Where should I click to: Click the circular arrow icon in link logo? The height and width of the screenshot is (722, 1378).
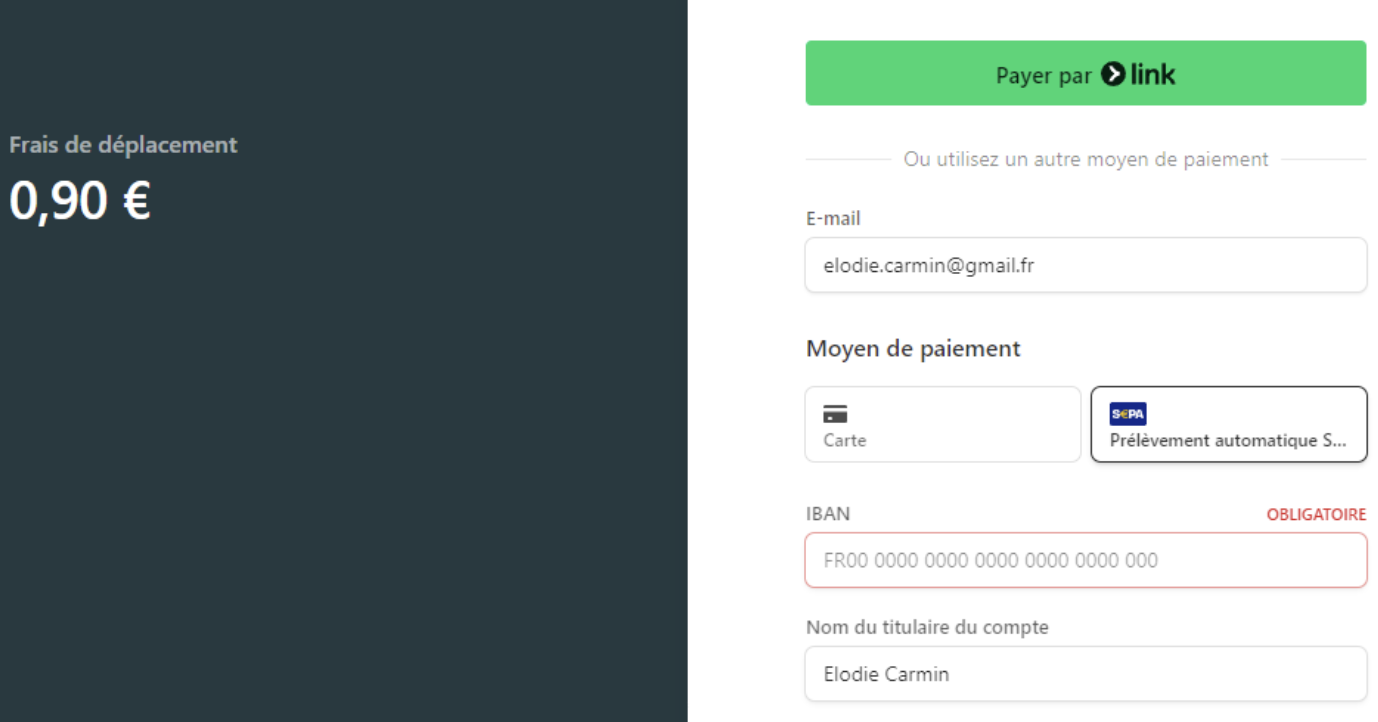point(1113,74)
